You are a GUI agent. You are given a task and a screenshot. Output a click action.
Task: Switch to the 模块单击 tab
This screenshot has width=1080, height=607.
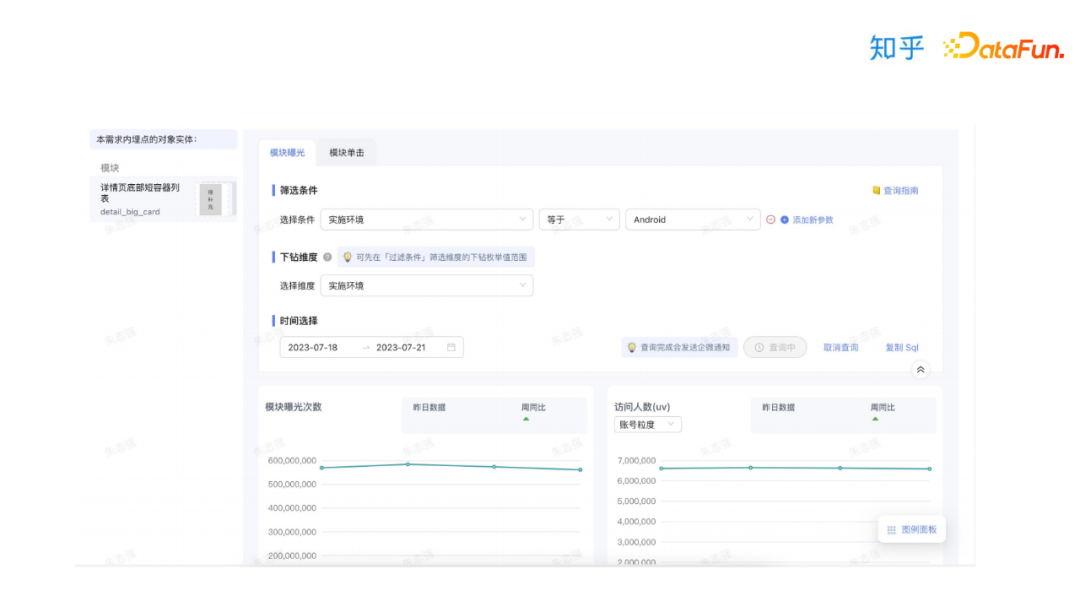[x=347, y=153]
